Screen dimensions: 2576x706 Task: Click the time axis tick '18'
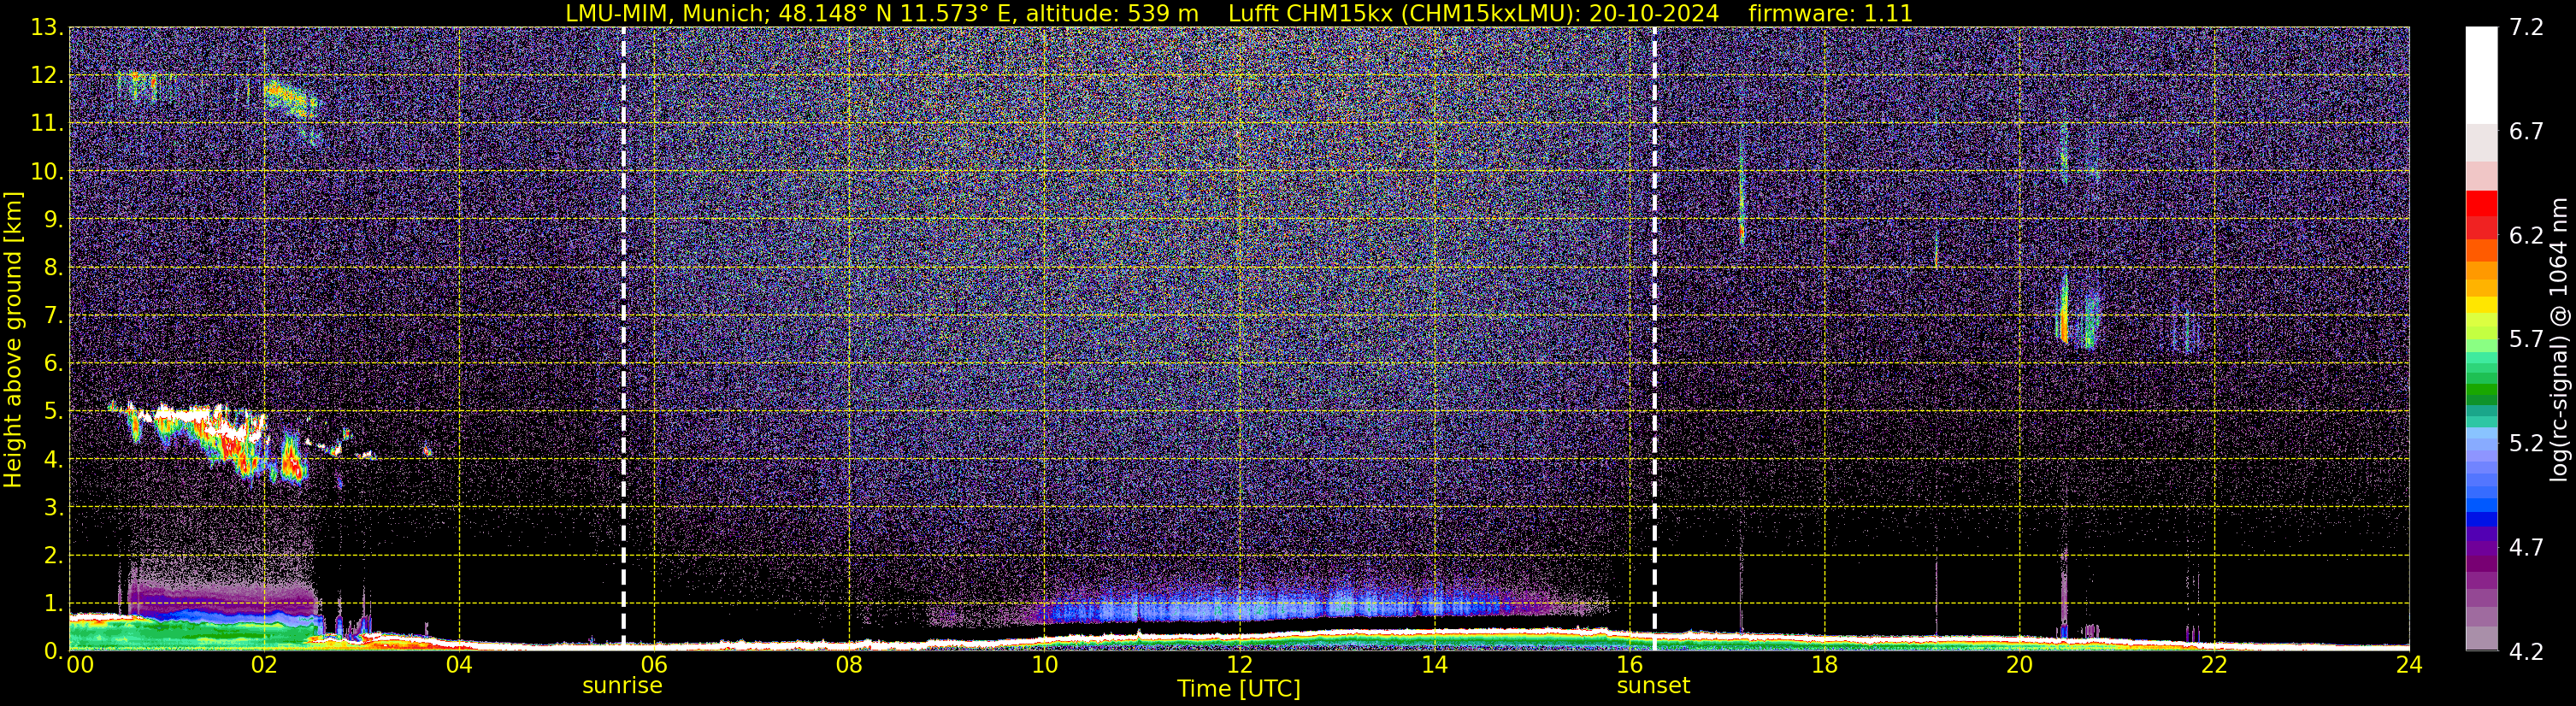1824,664
